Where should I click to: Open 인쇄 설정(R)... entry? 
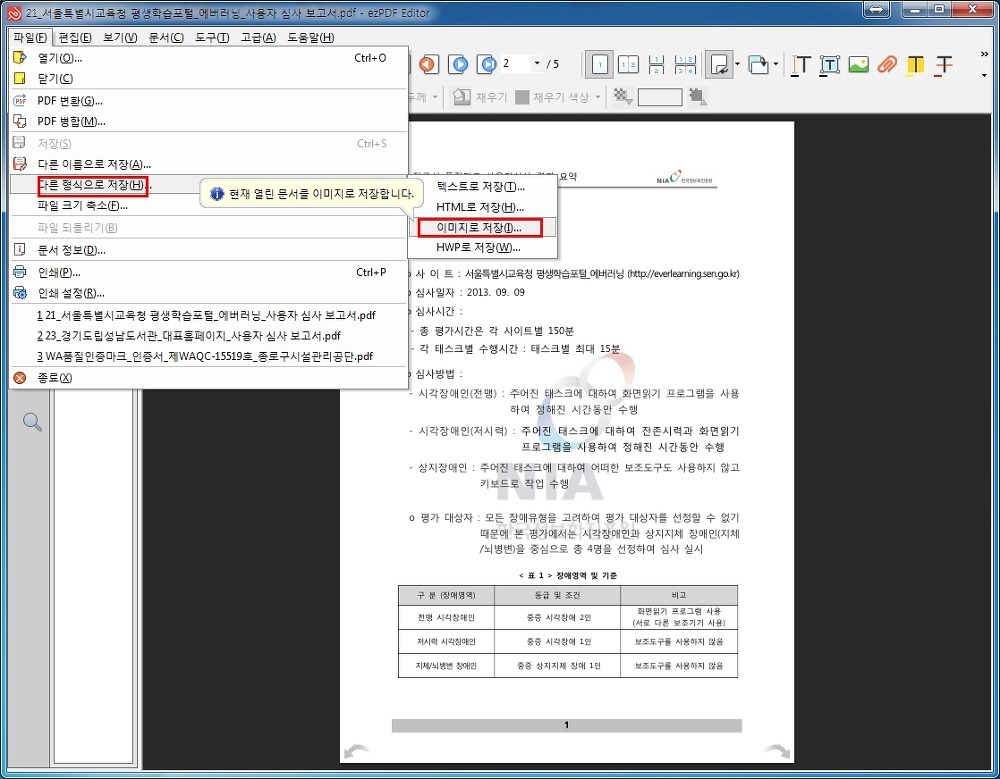coord(209,293)
